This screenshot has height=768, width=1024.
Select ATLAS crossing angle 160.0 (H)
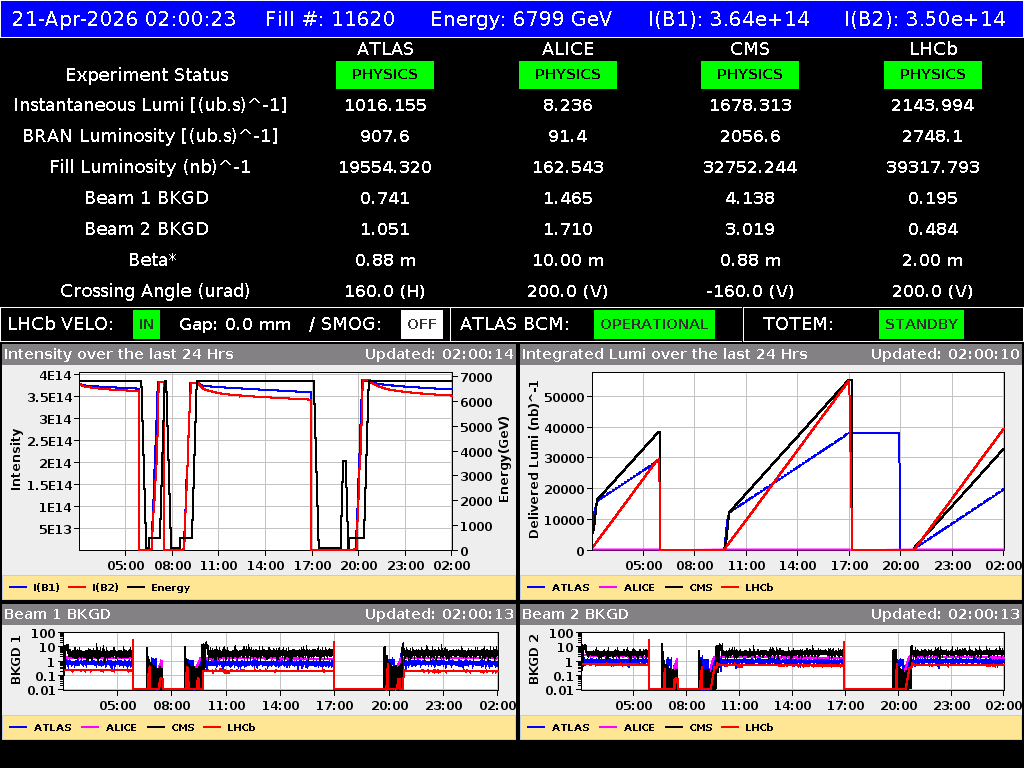(385, 291)
